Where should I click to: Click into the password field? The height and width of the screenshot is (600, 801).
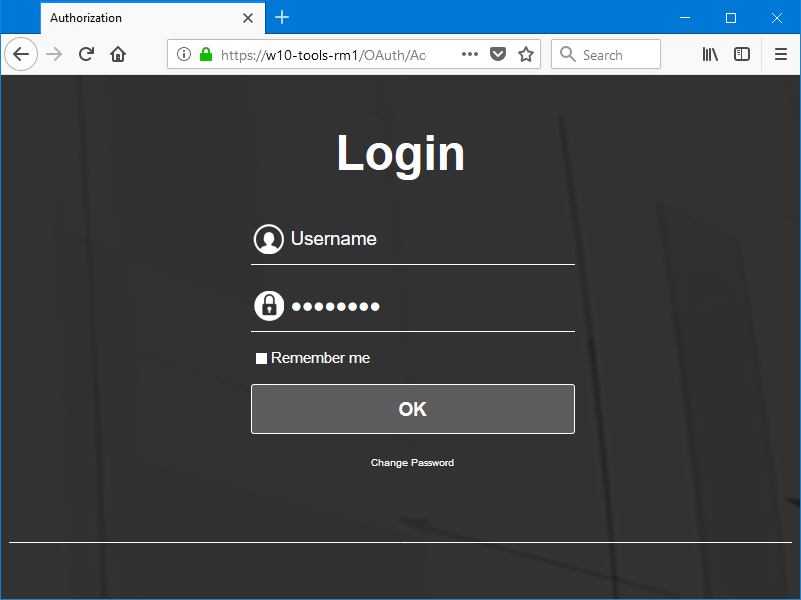(x=430, y=306)
